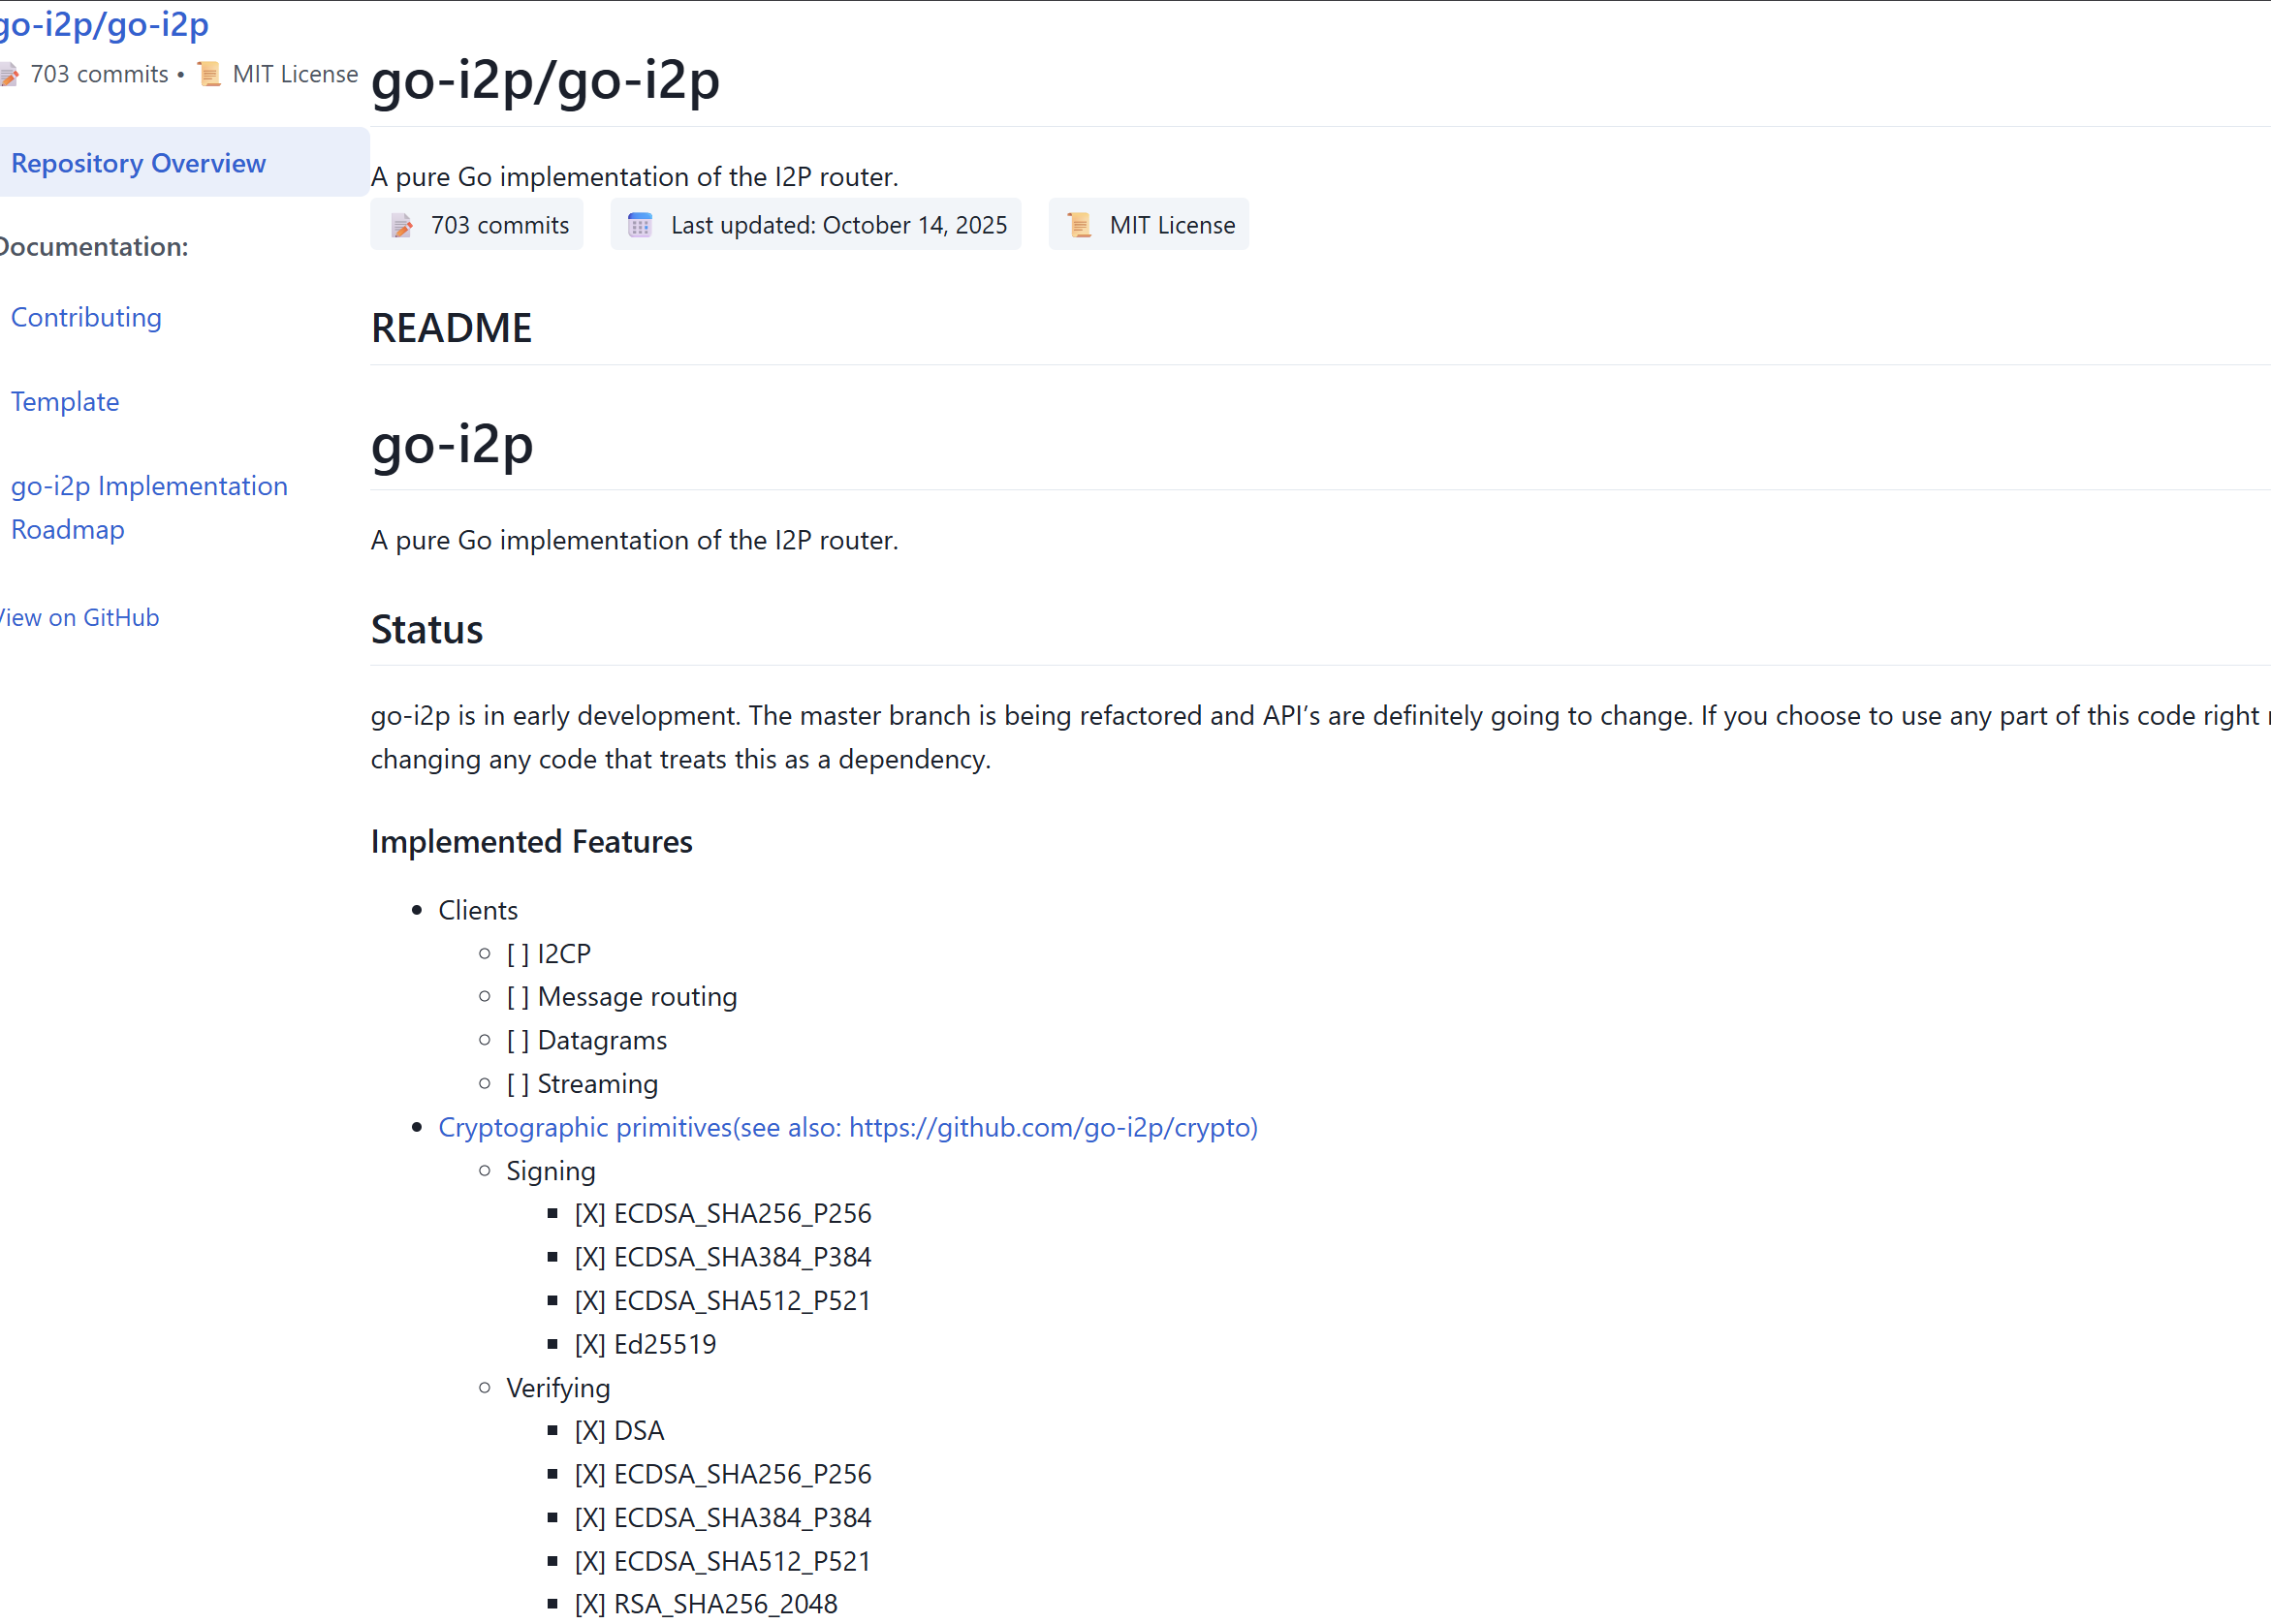Click the README section heading
This screenshot has width=2271, height=1624.
click(x=451, y=328)
